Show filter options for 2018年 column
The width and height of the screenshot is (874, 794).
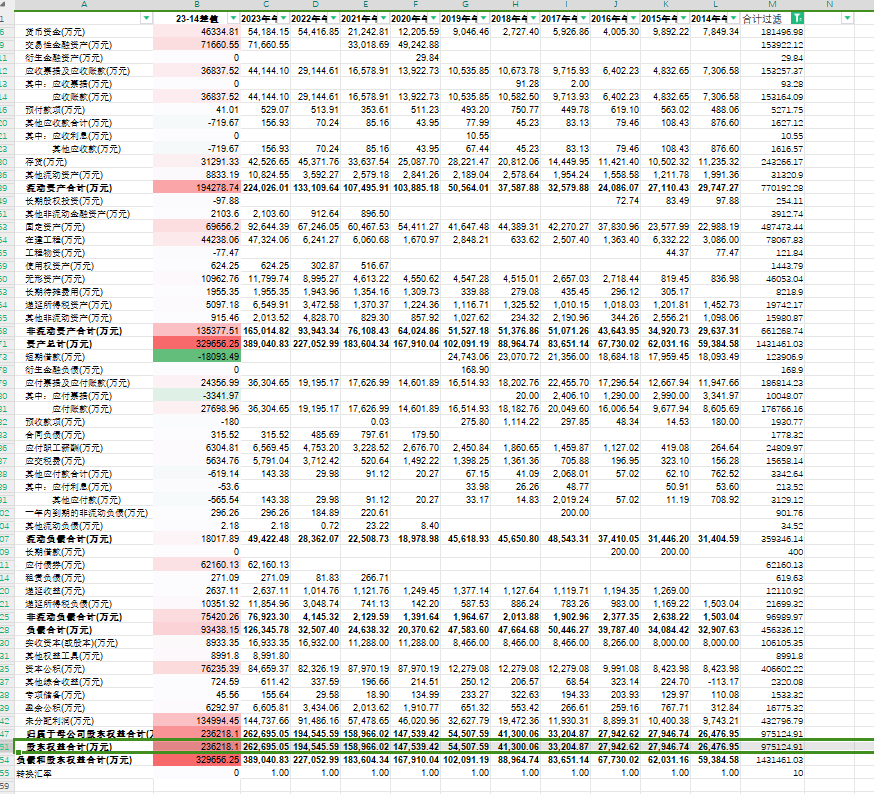[x=533, y=18]
